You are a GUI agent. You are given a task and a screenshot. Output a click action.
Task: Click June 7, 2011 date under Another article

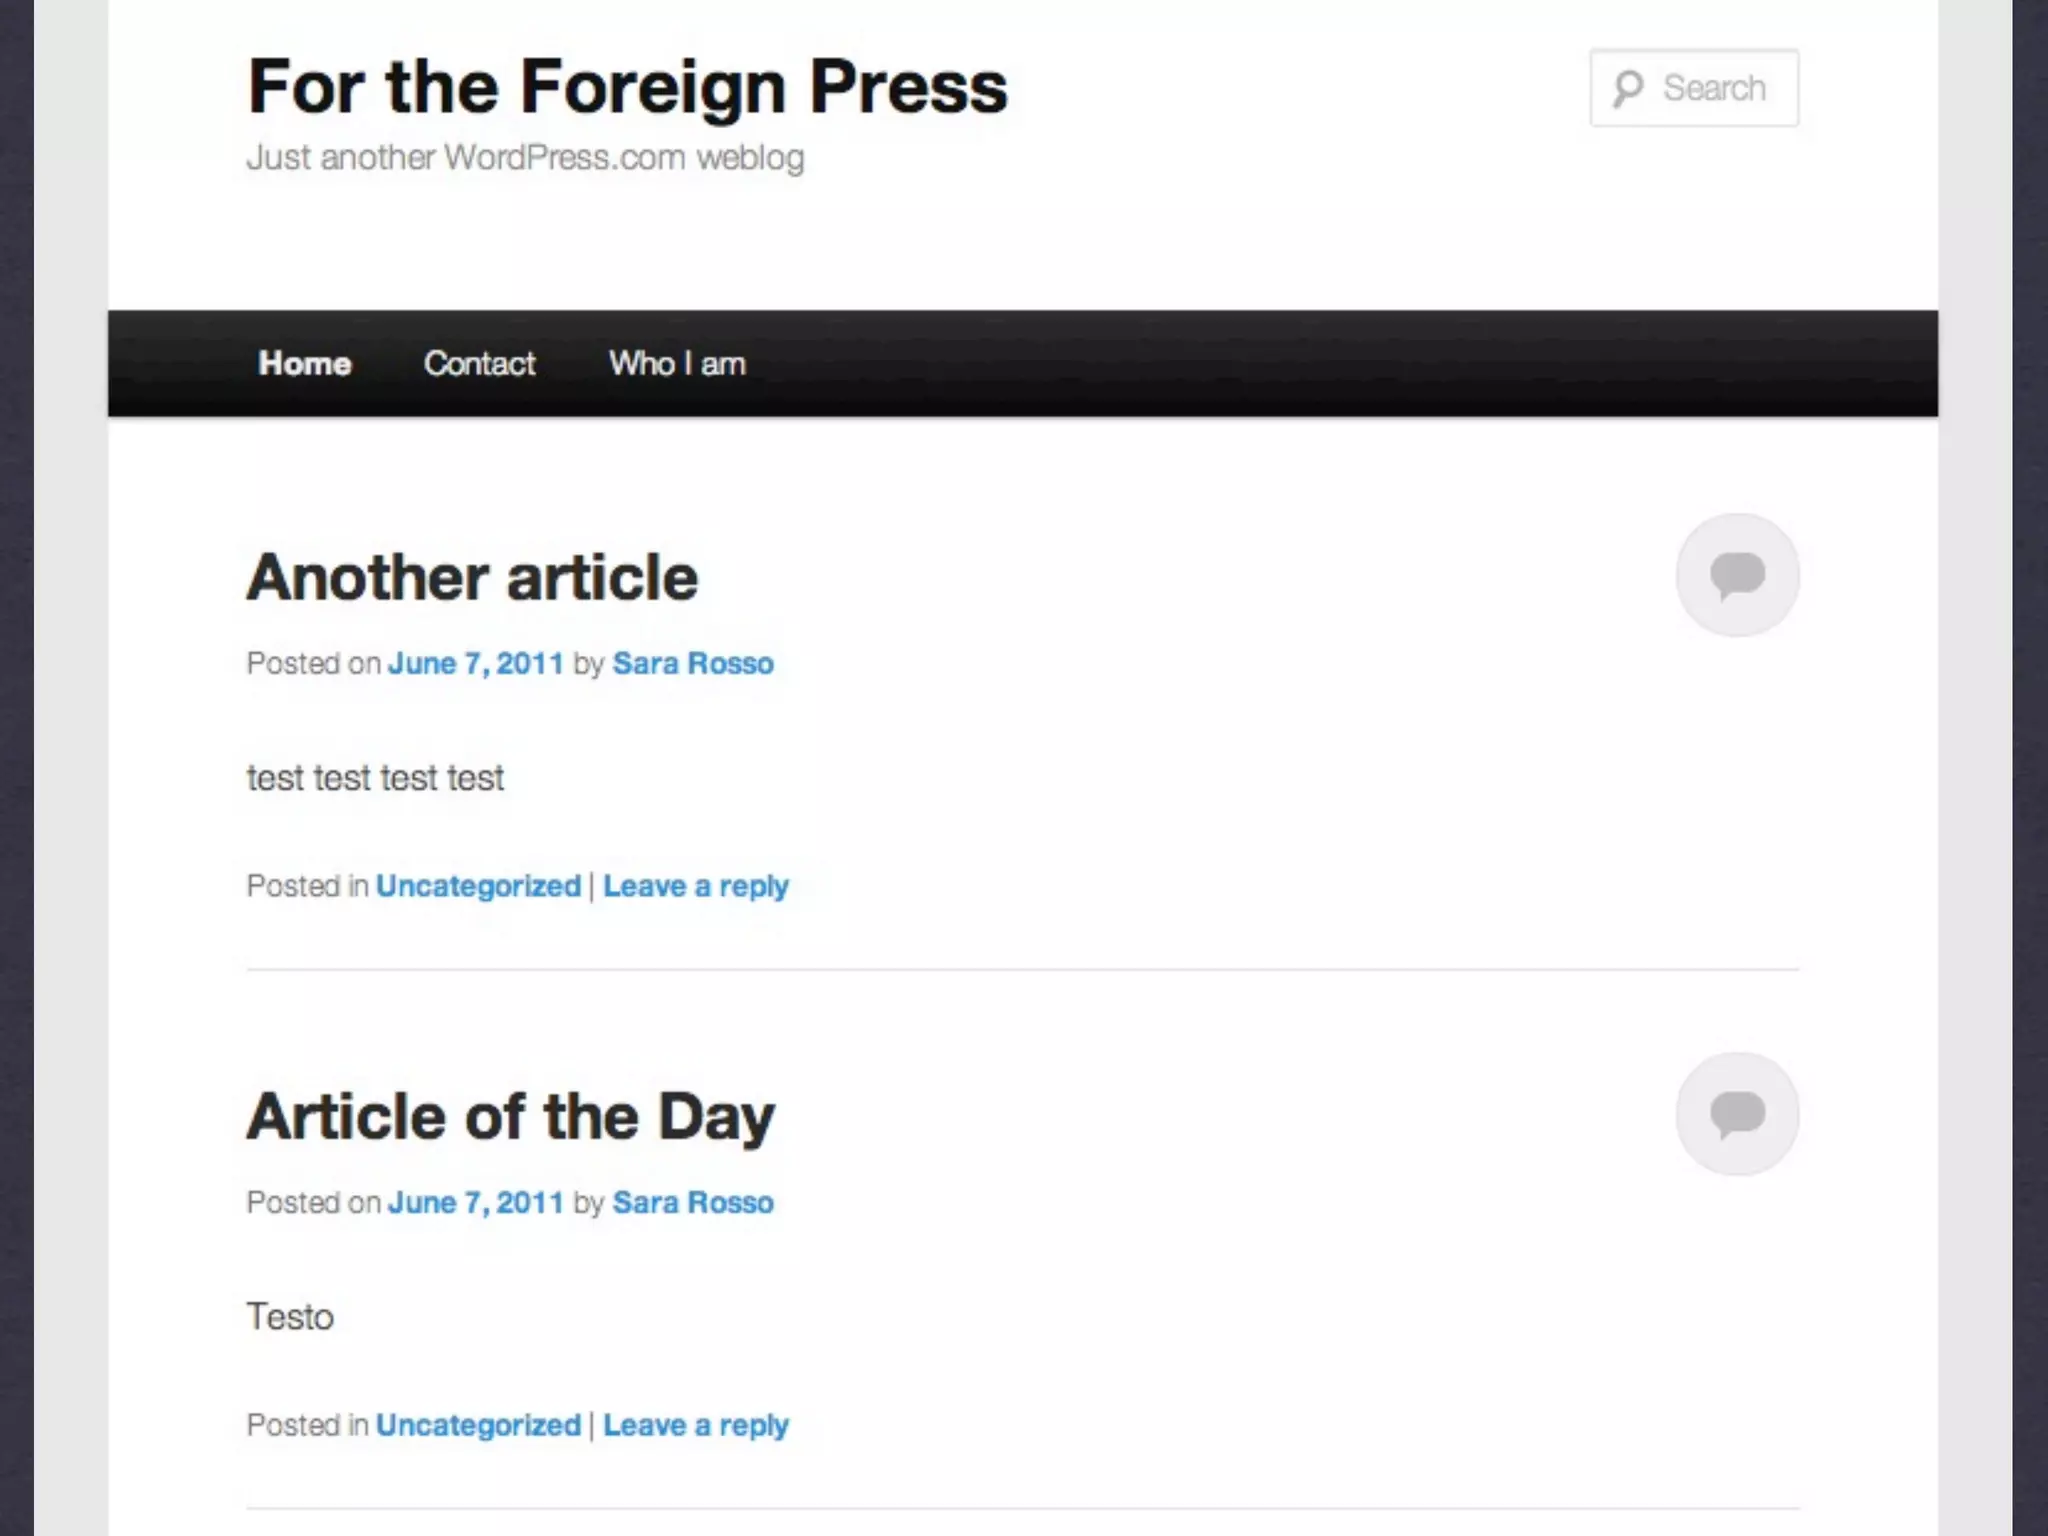[x=475, y=663]
